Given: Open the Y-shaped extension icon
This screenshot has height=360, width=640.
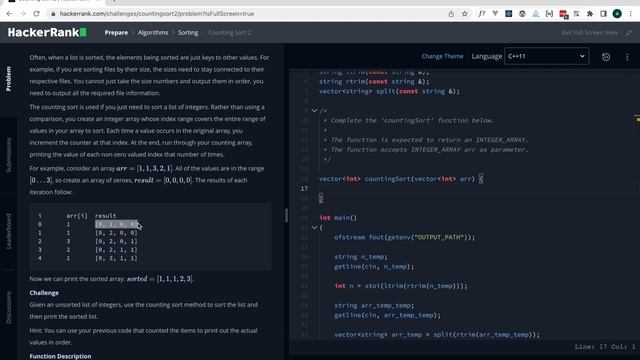Looking at the screenshot, I should (495, 14).
